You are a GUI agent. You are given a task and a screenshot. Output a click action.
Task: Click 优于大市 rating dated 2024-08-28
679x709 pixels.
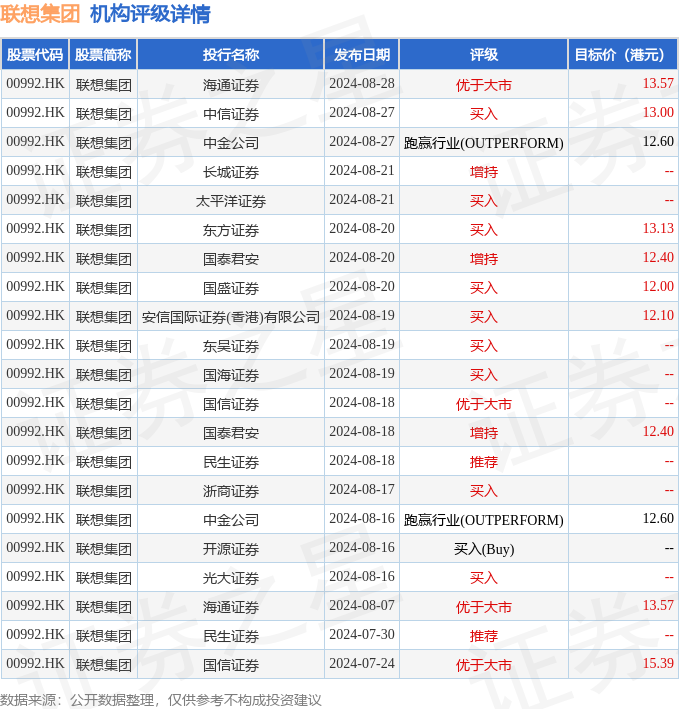coord(484,85)
